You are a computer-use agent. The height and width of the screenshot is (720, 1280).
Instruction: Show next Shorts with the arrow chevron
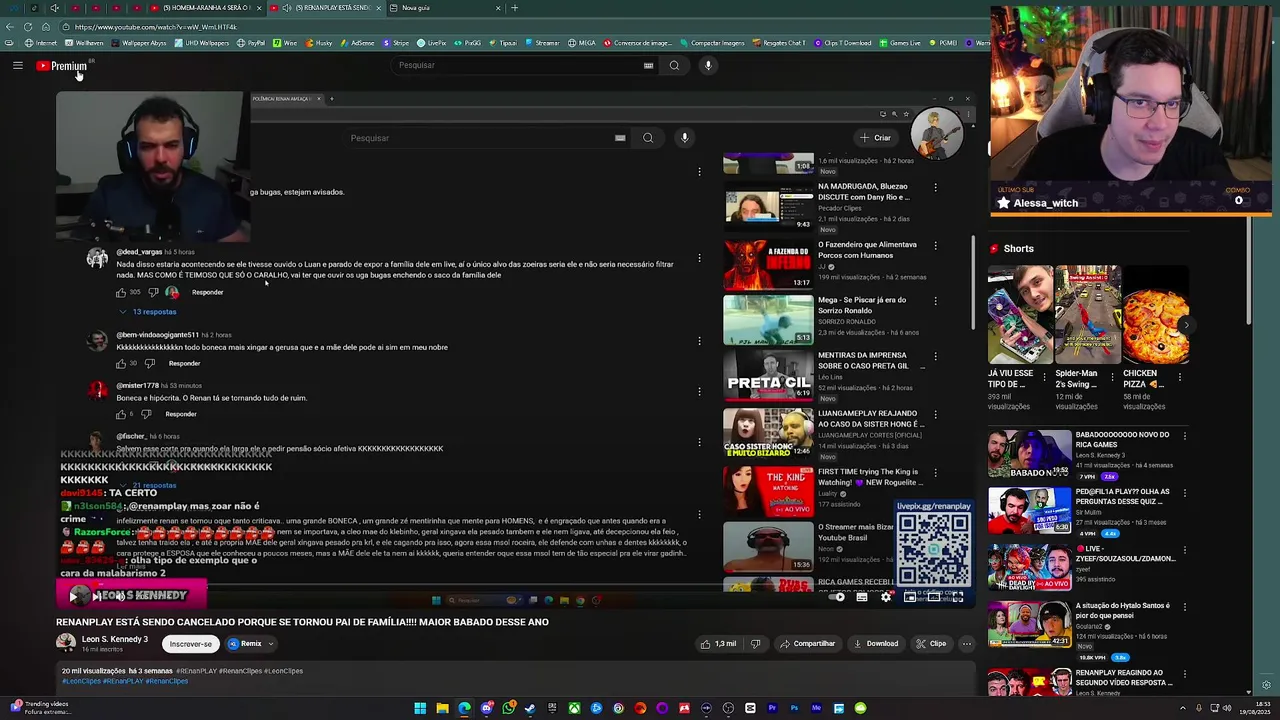click(1186, 325)
